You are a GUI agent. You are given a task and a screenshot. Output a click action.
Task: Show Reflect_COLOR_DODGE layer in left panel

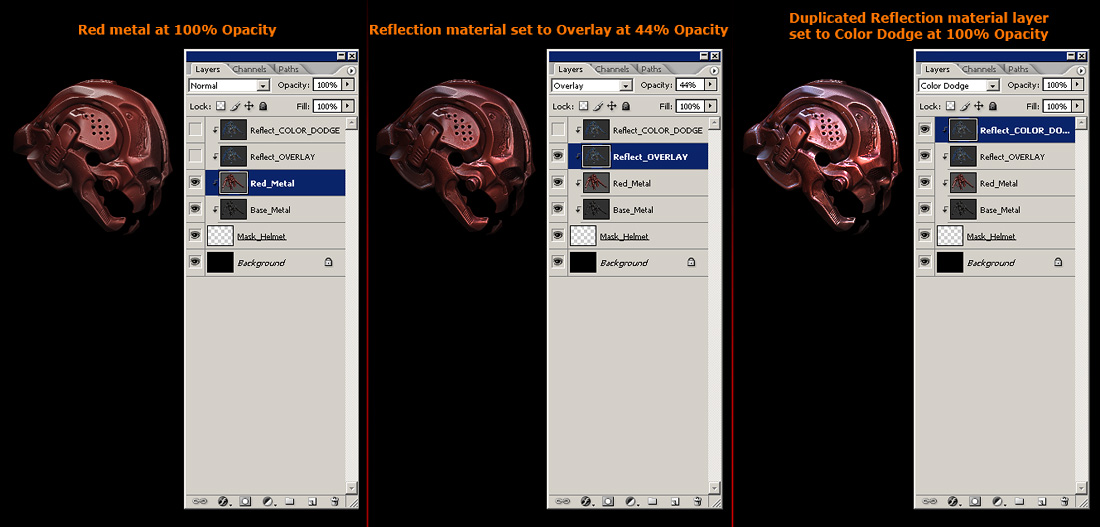pos(196,130)
